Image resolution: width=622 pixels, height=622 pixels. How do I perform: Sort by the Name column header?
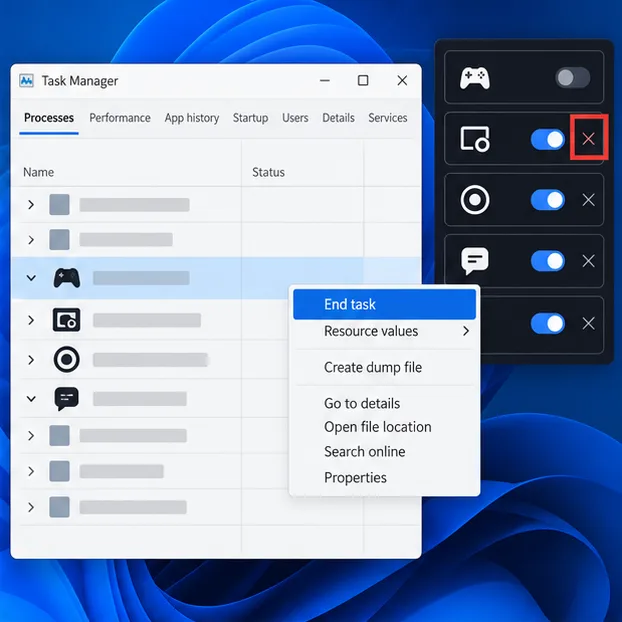[38, 172]
